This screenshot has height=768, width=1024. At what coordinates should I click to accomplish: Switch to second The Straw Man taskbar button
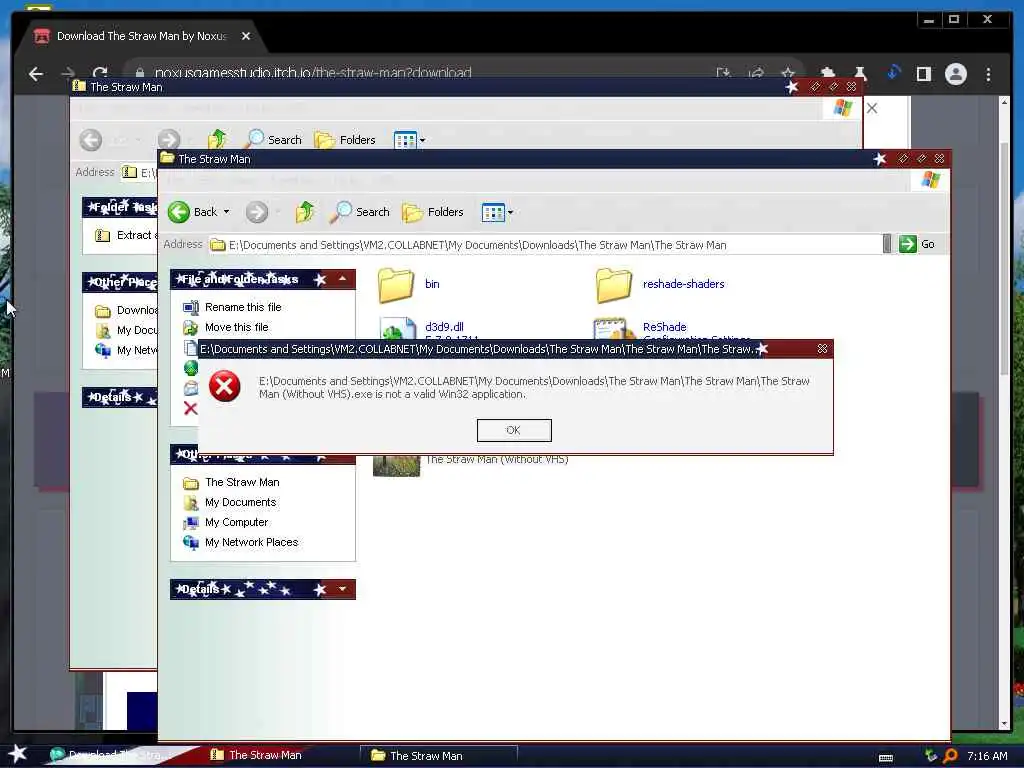coord(439,756)
